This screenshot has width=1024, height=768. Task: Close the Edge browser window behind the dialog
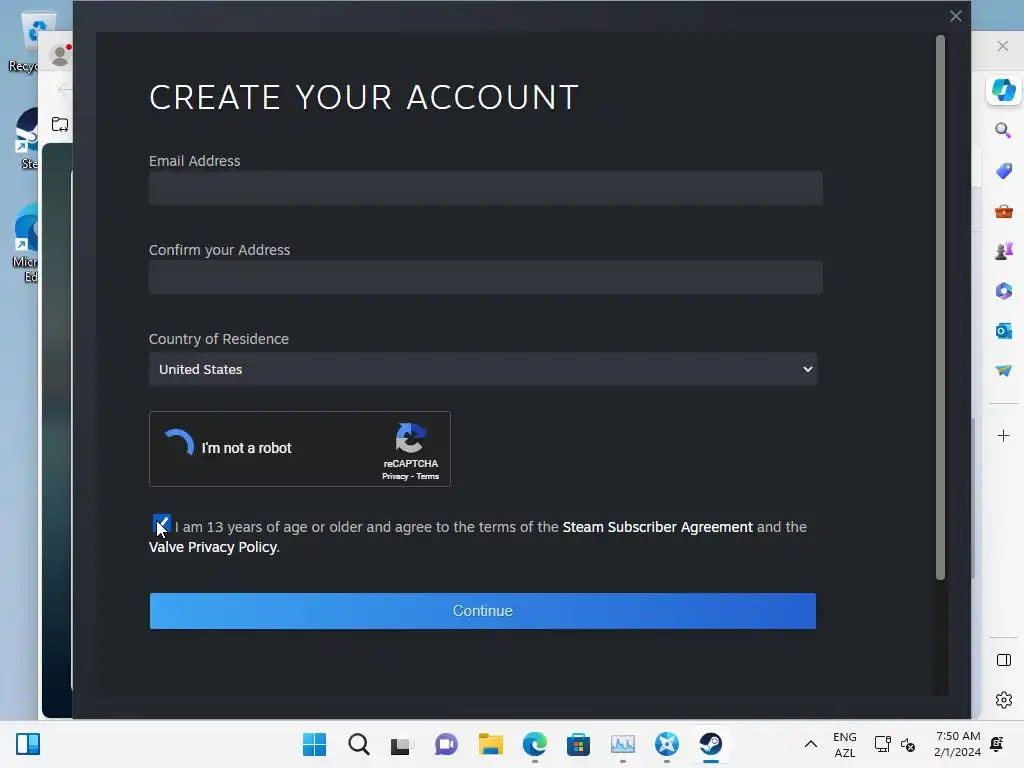[1002, 46]
